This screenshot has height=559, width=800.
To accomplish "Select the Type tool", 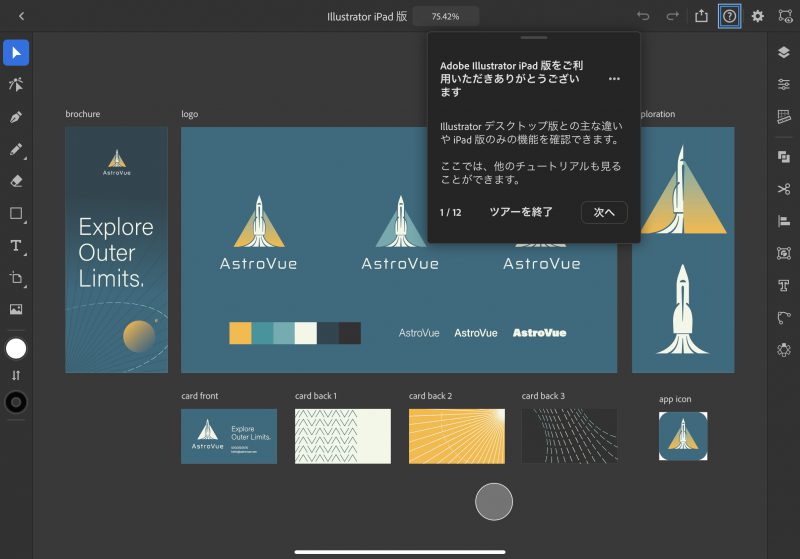I will click(x=16, y=245).
